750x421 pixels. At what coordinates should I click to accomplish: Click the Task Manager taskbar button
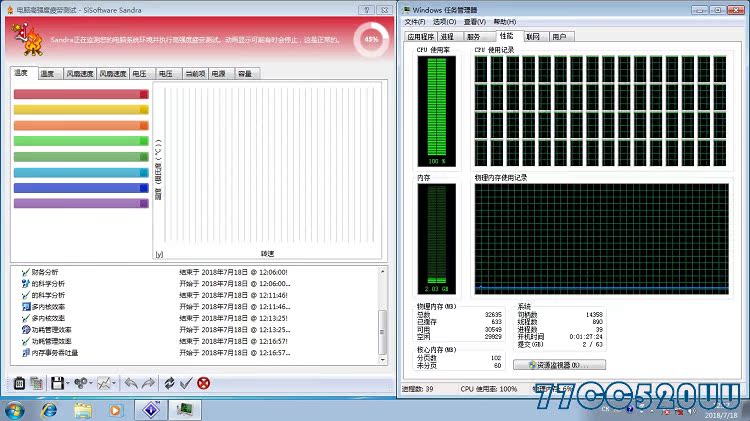(x=185, y=410)
